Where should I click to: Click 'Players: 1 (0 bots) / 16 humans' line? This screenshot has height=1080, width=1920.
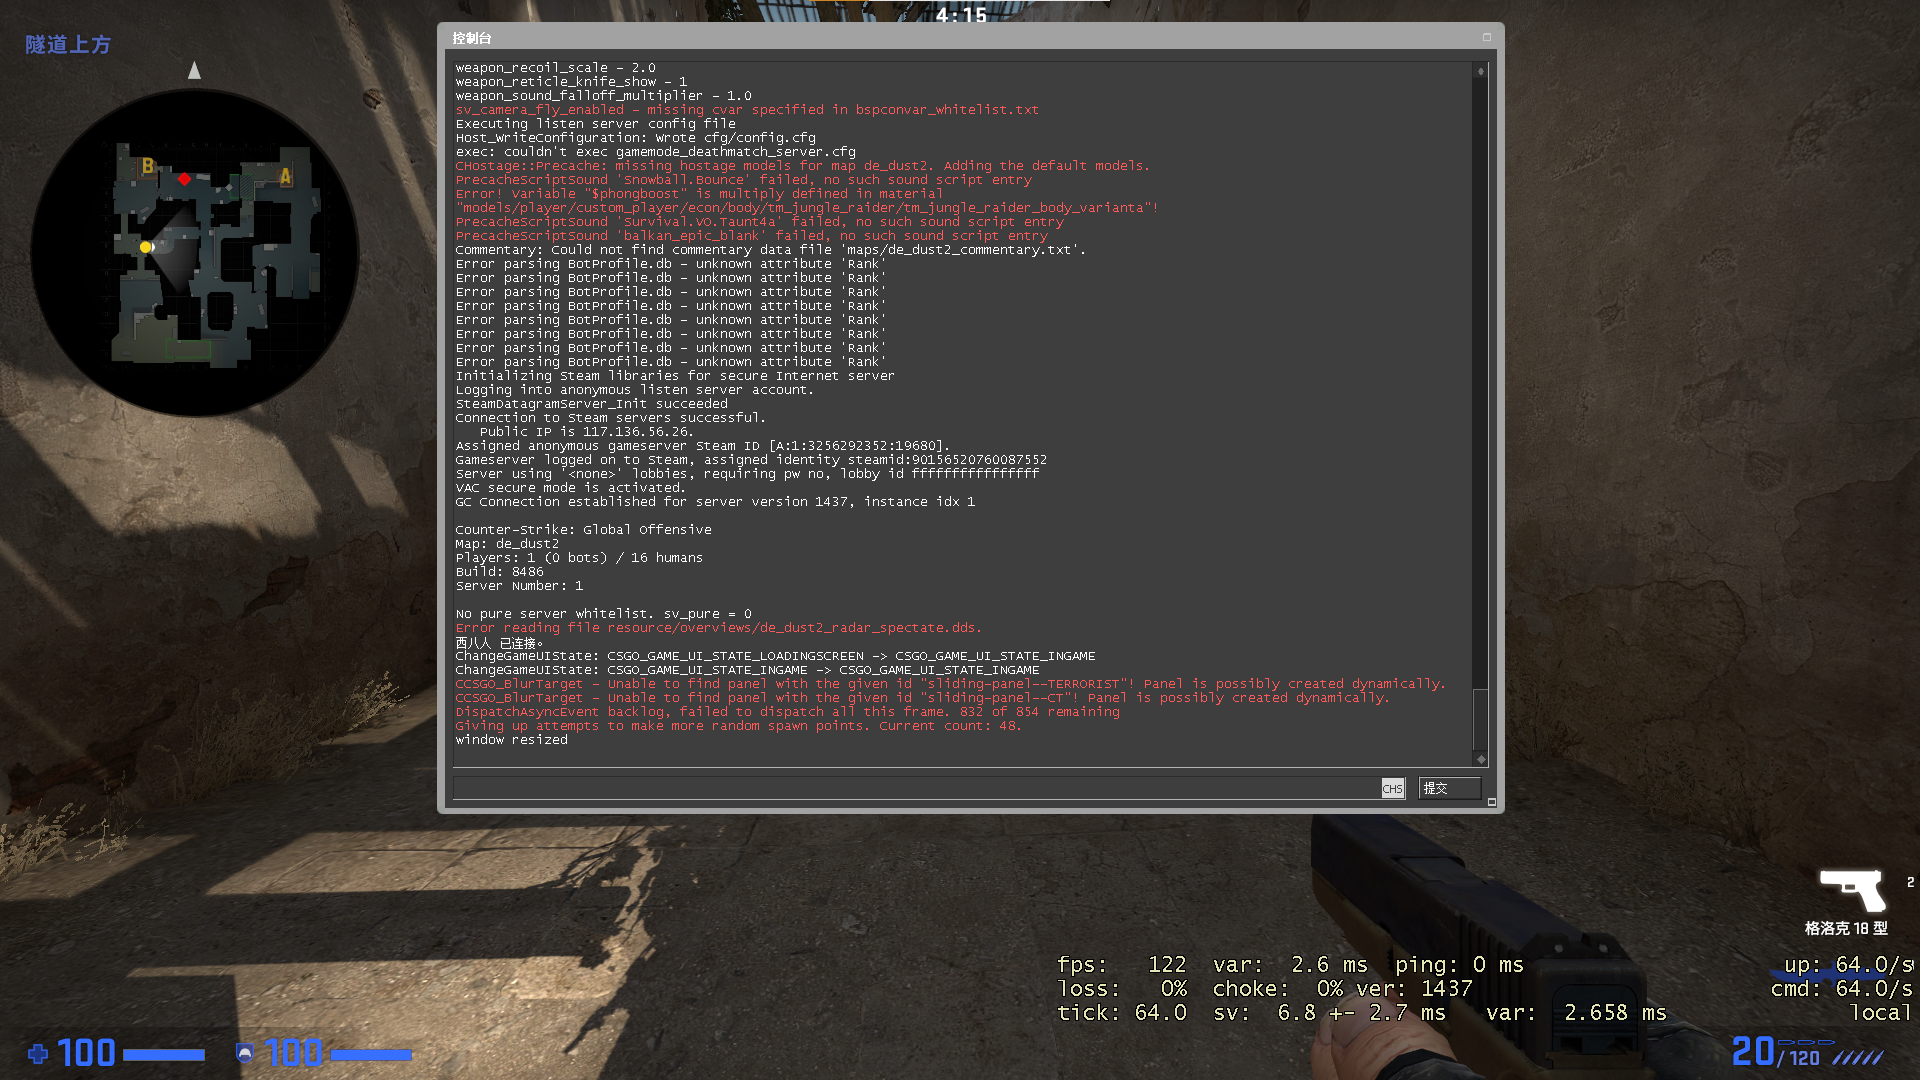(579, 558)
